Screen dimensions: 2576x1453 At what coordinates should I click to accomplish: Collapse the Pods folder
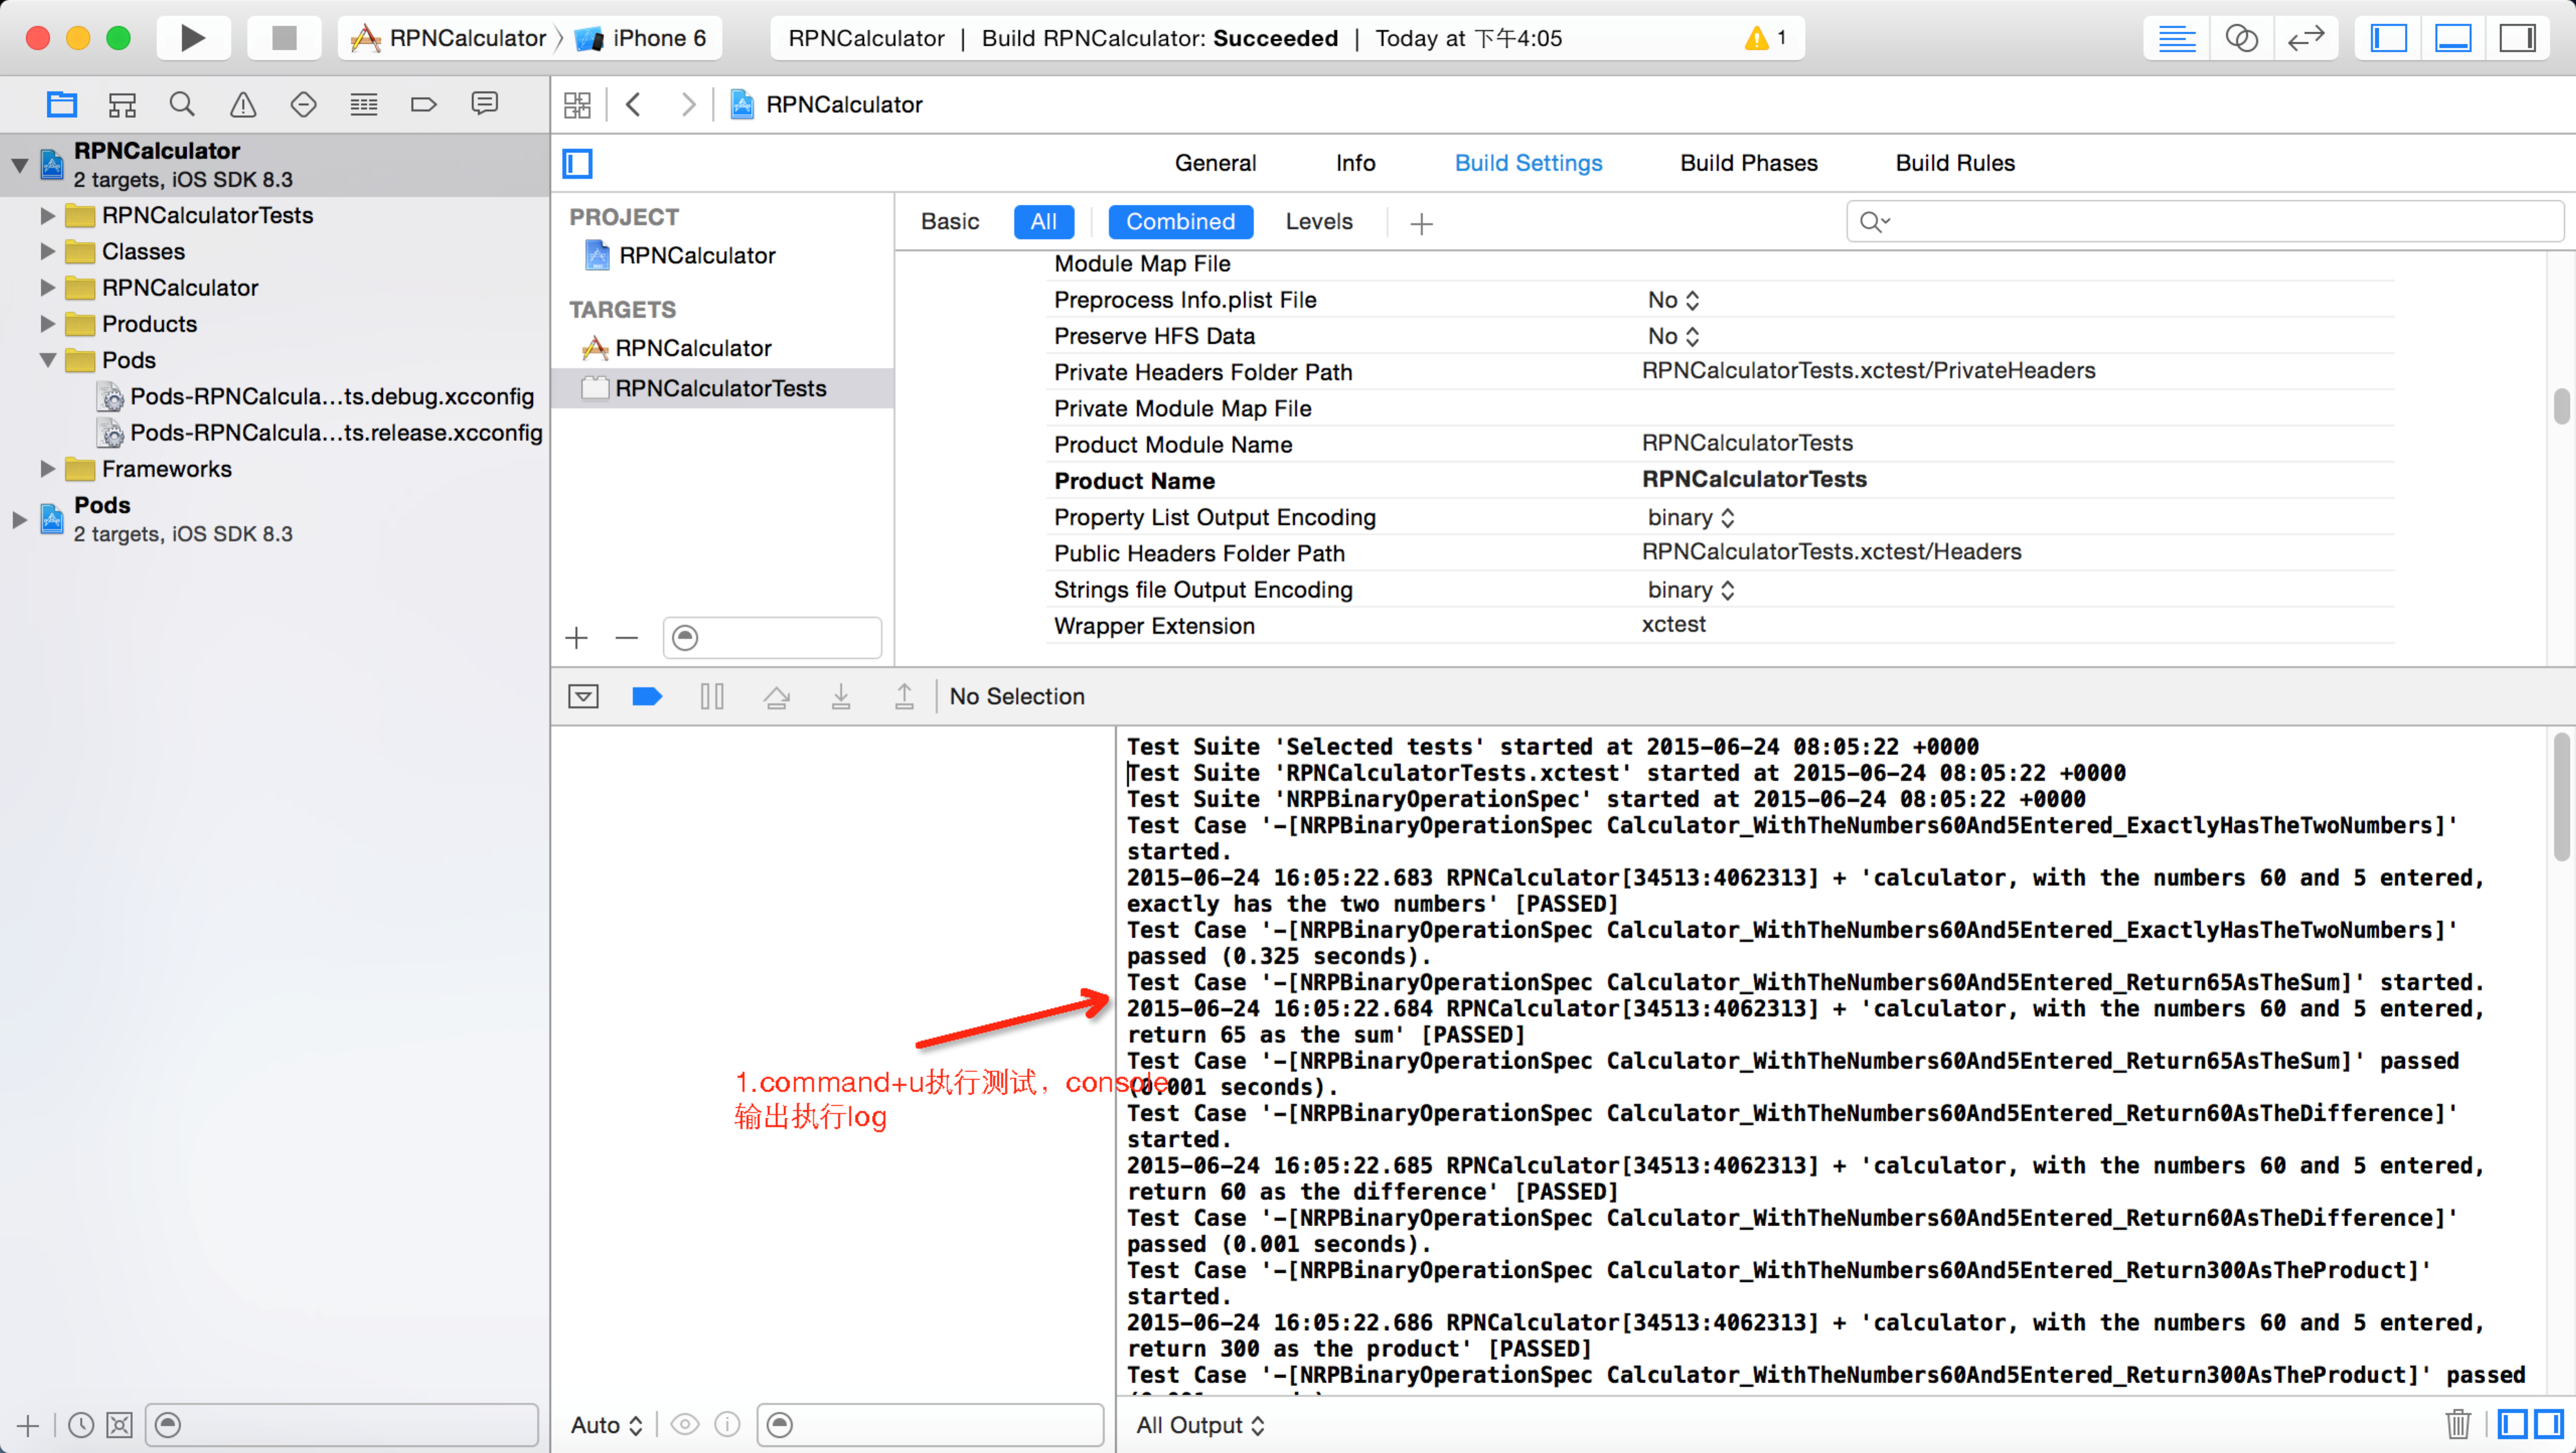click(x=47, y=360)
